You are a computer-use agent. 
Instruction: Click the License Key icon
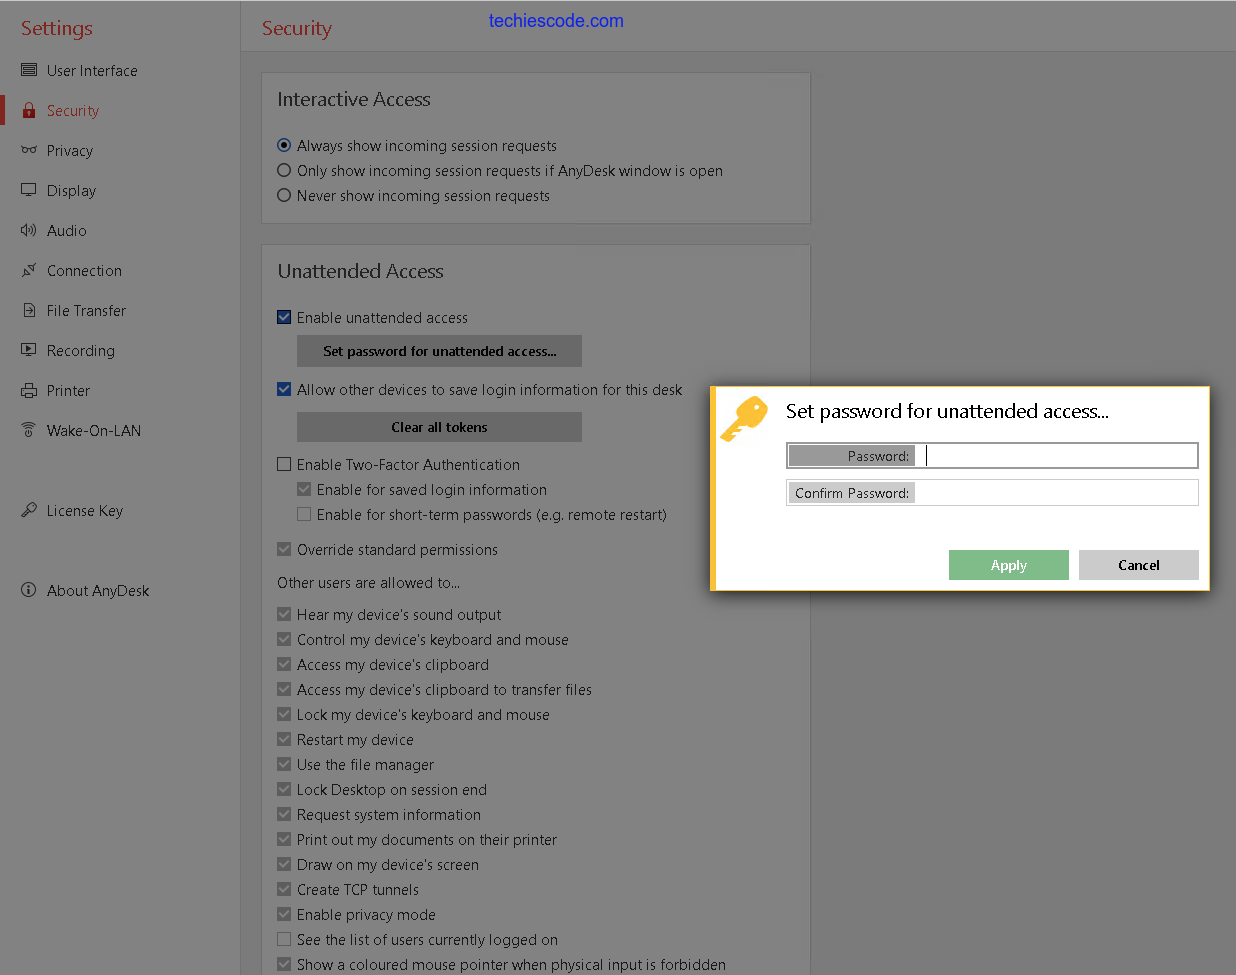point(29,510)
